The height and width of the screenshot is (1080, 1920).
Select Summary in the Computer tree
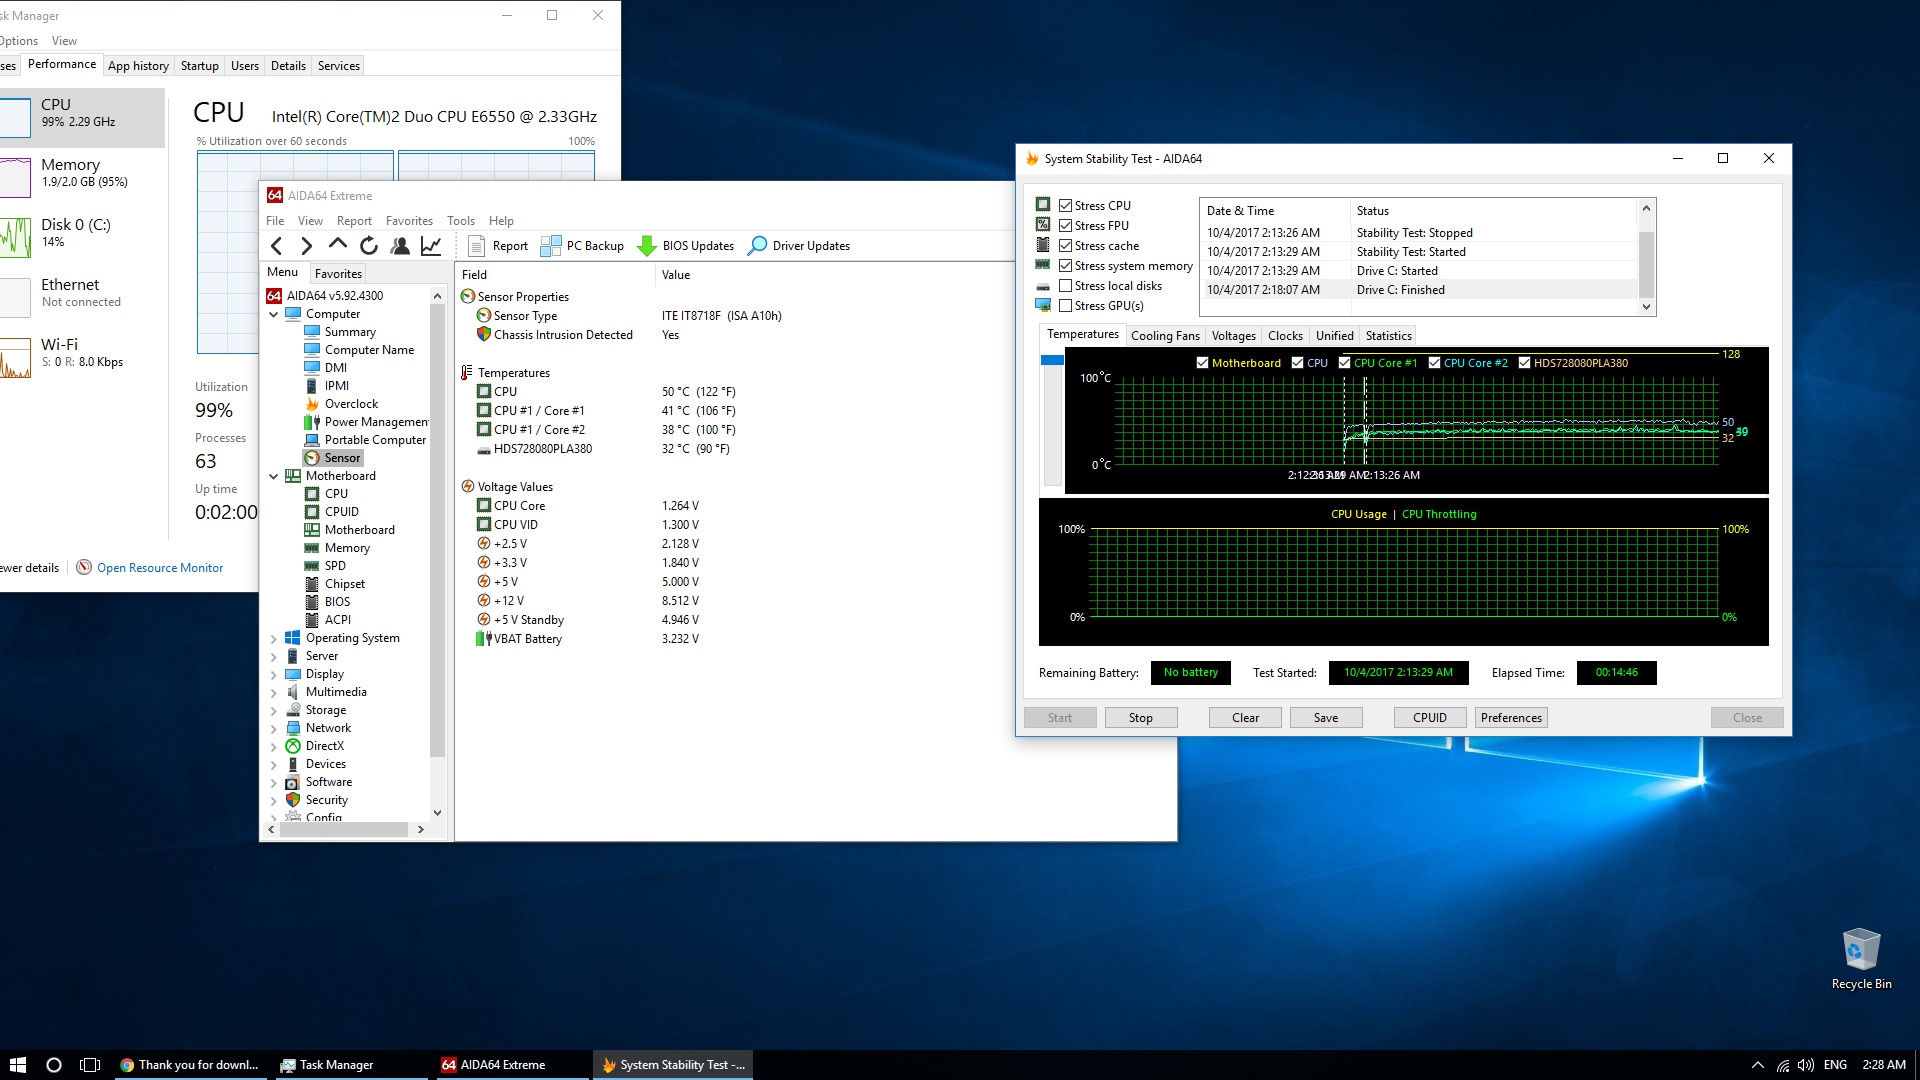[340, 332]
